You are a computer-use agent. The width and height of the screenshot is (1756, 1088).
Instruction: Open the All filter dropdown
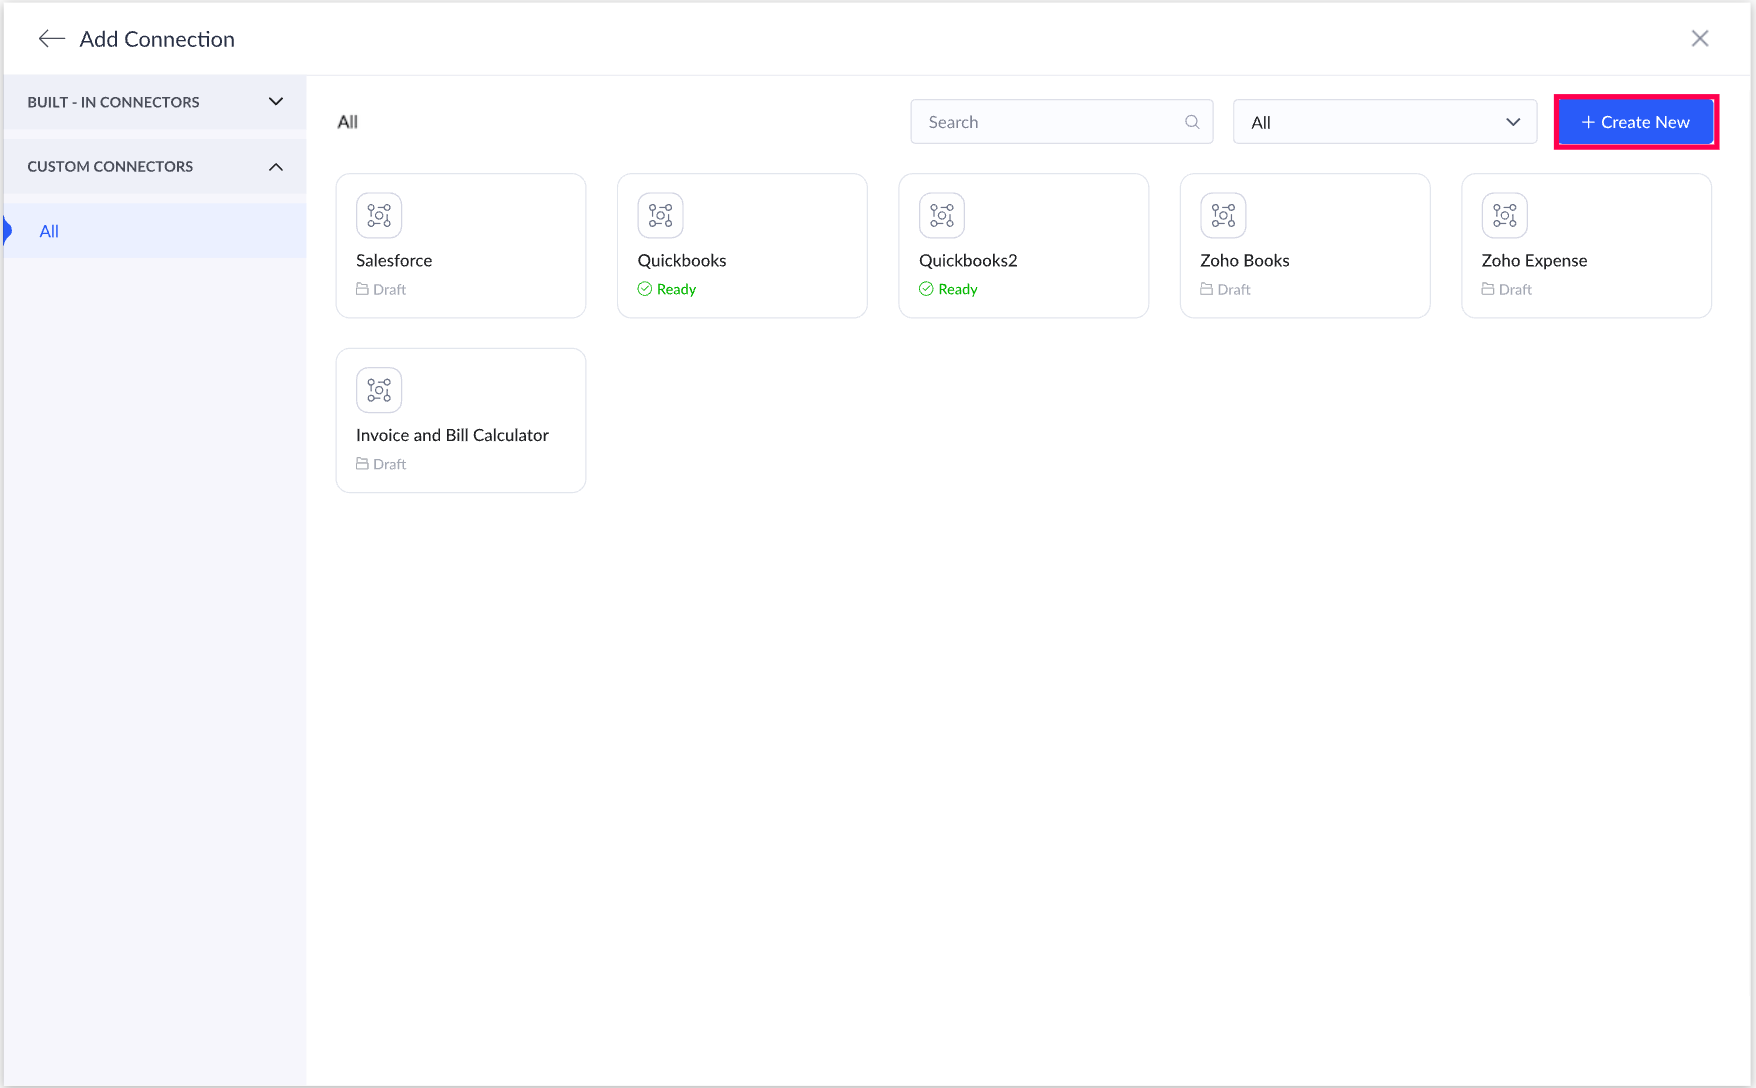coord(1385,122)
